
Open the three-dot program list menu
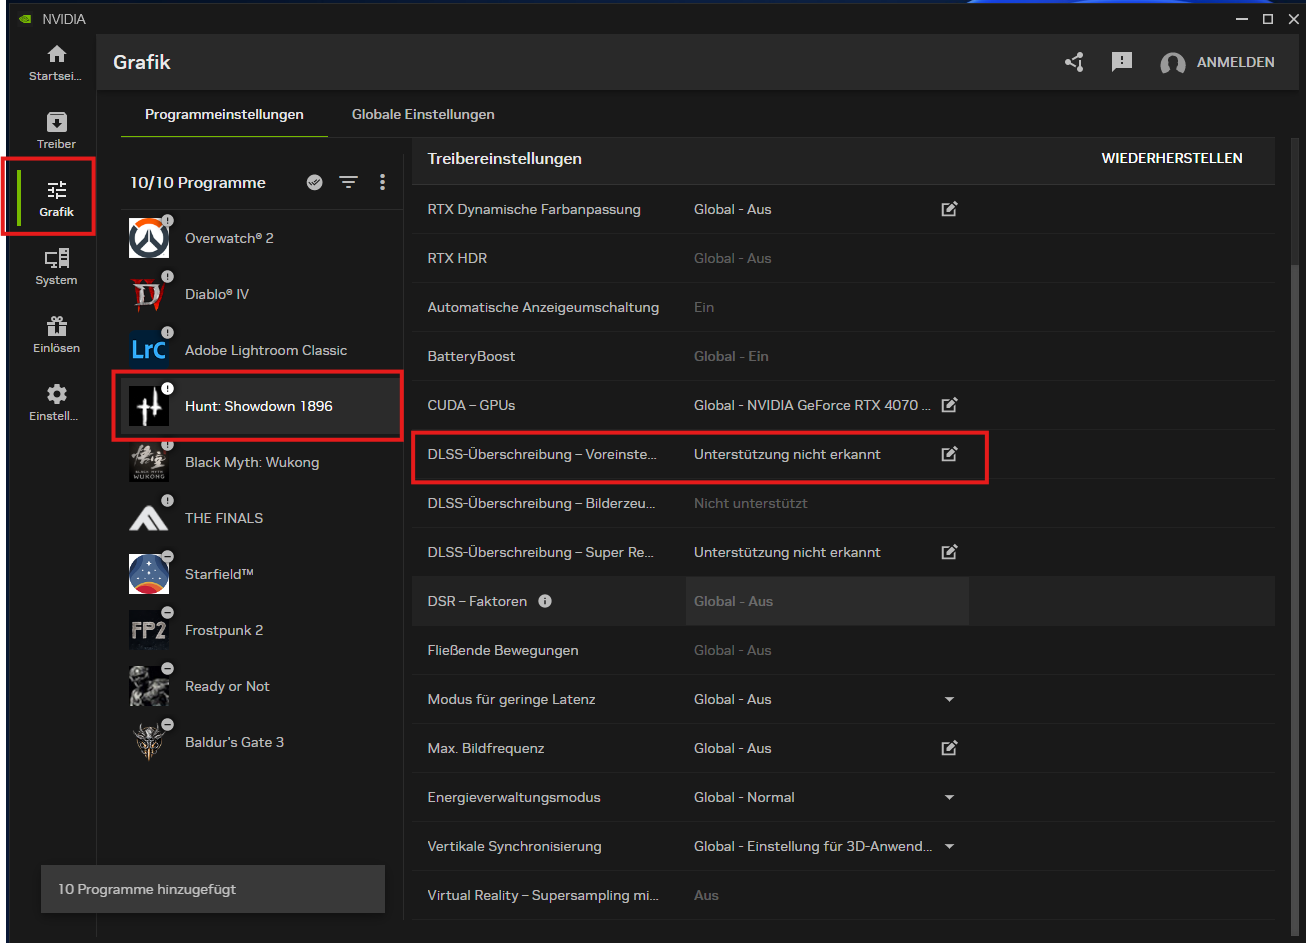click(x=382, y=182)
